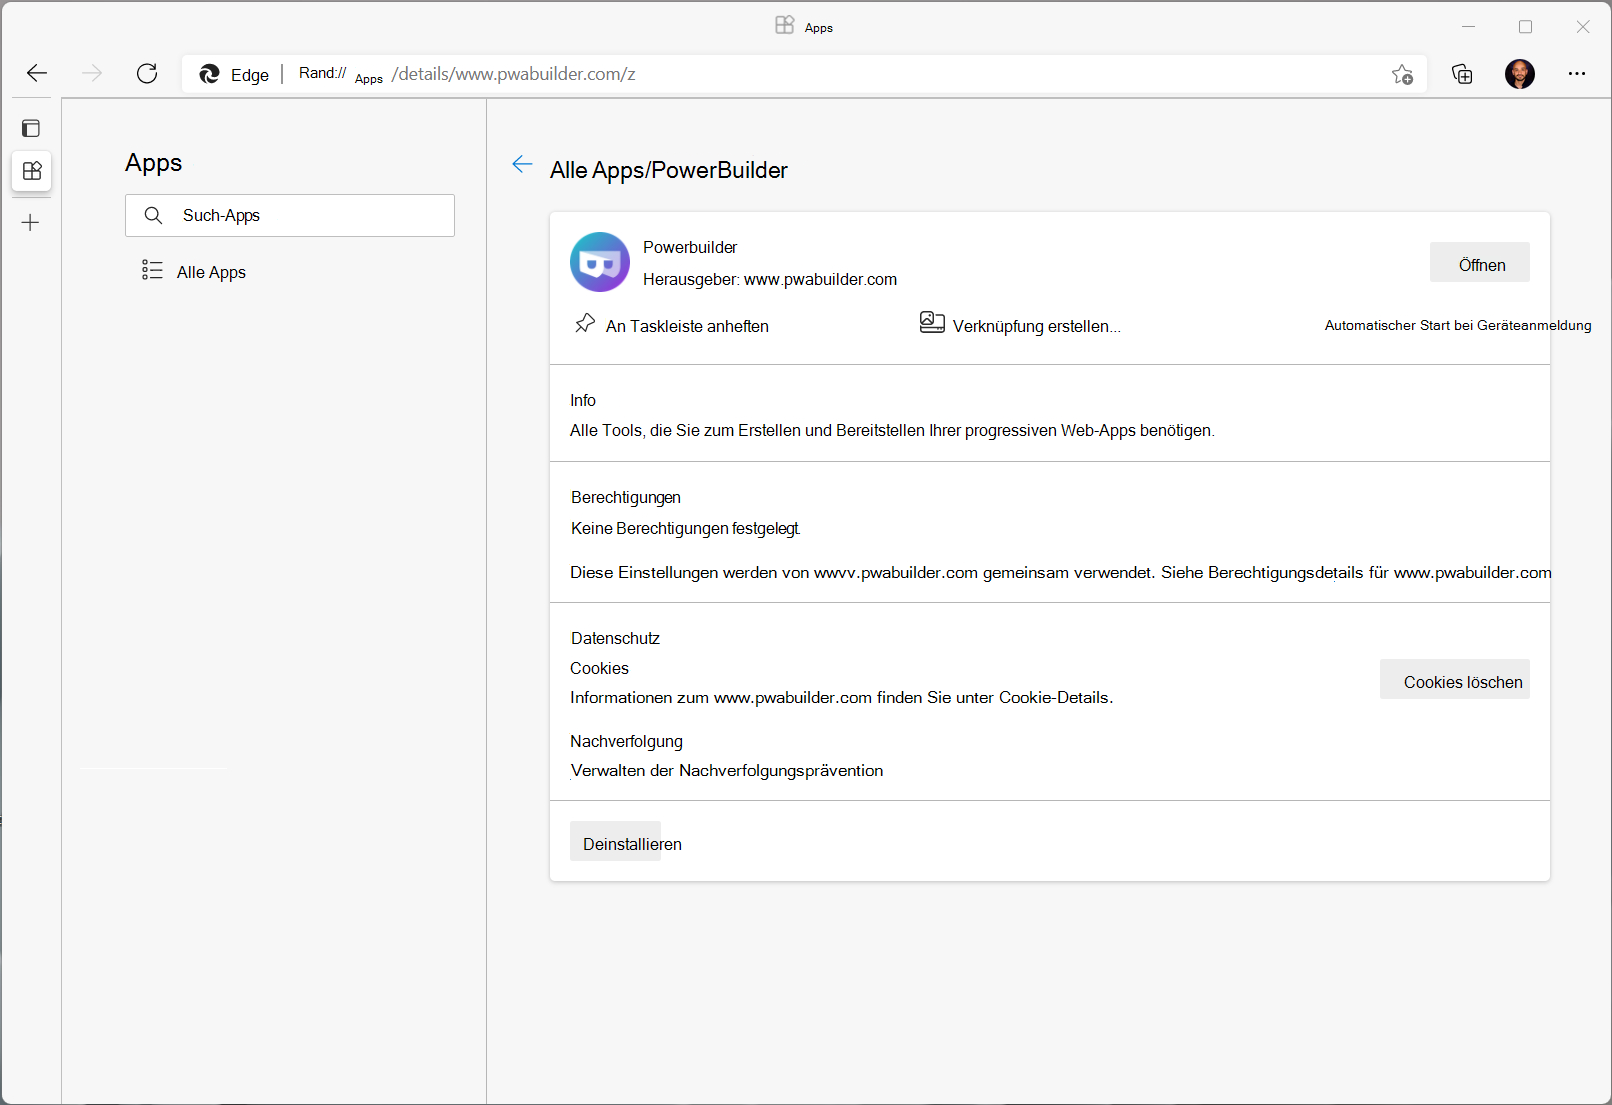This screenshot has width=1612, height=1105.
Task: Click Keine Berechtigungen festgelegt text
Action: (x=685, y=528)
